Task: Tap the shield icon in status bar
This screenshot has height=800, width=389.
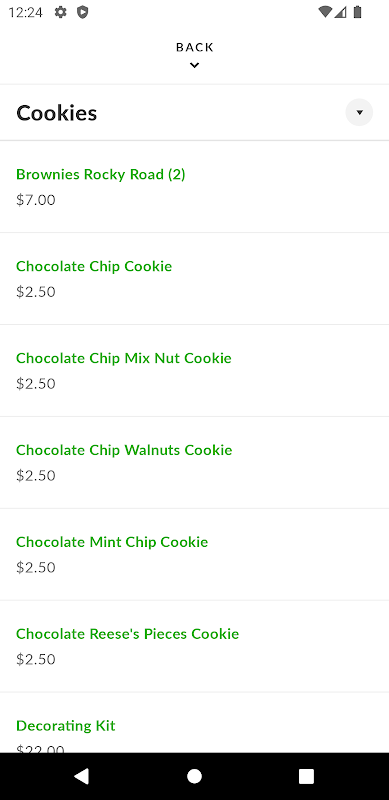Action: 83,12
